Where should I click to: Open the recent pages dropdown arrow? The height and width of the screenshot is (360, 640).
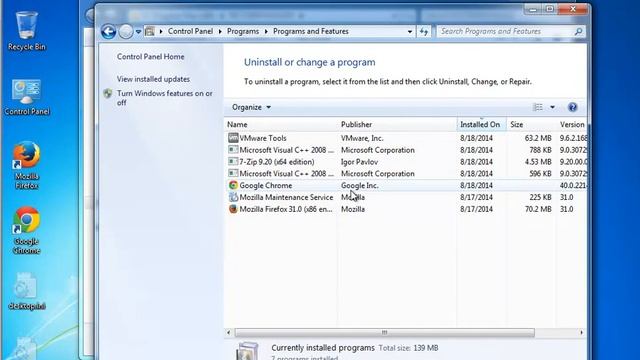point(138,31)
